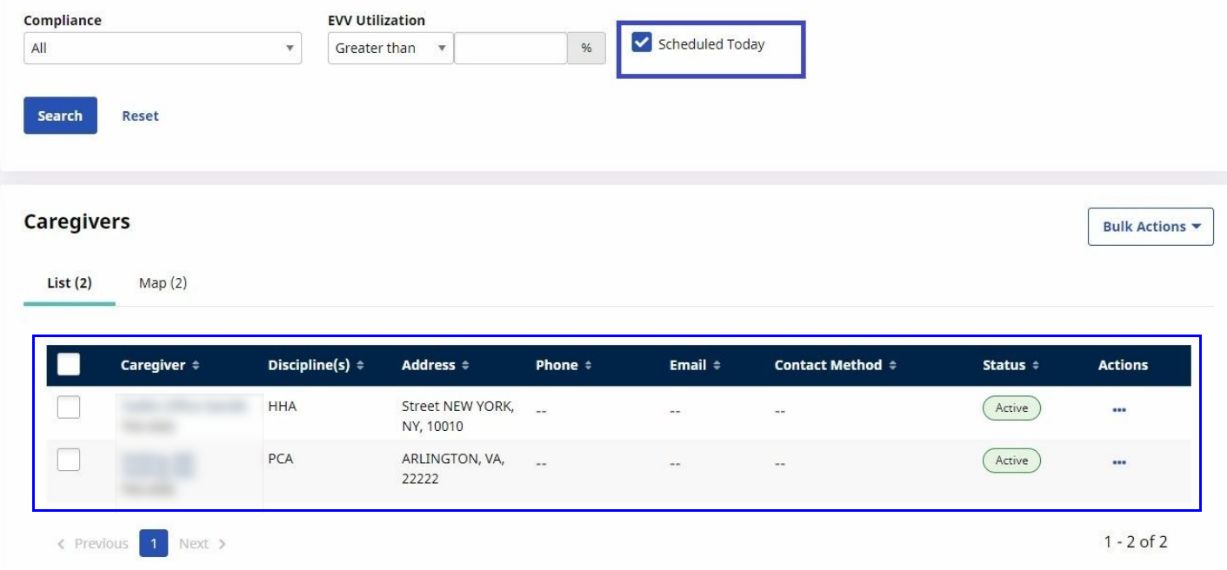Screen dimensions: 1227x570
Task: Sort table by Phone column
Action: [563, 366]
